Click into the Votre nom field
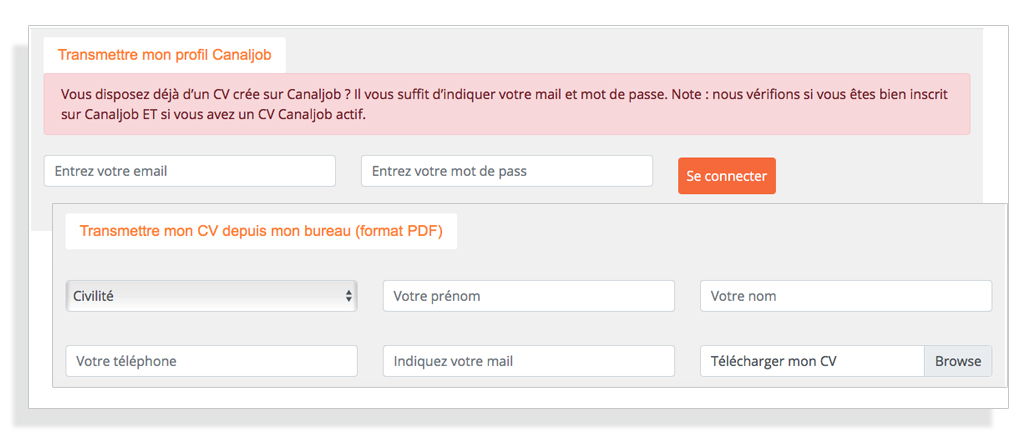1021x441 pixels. coord(846,296)
